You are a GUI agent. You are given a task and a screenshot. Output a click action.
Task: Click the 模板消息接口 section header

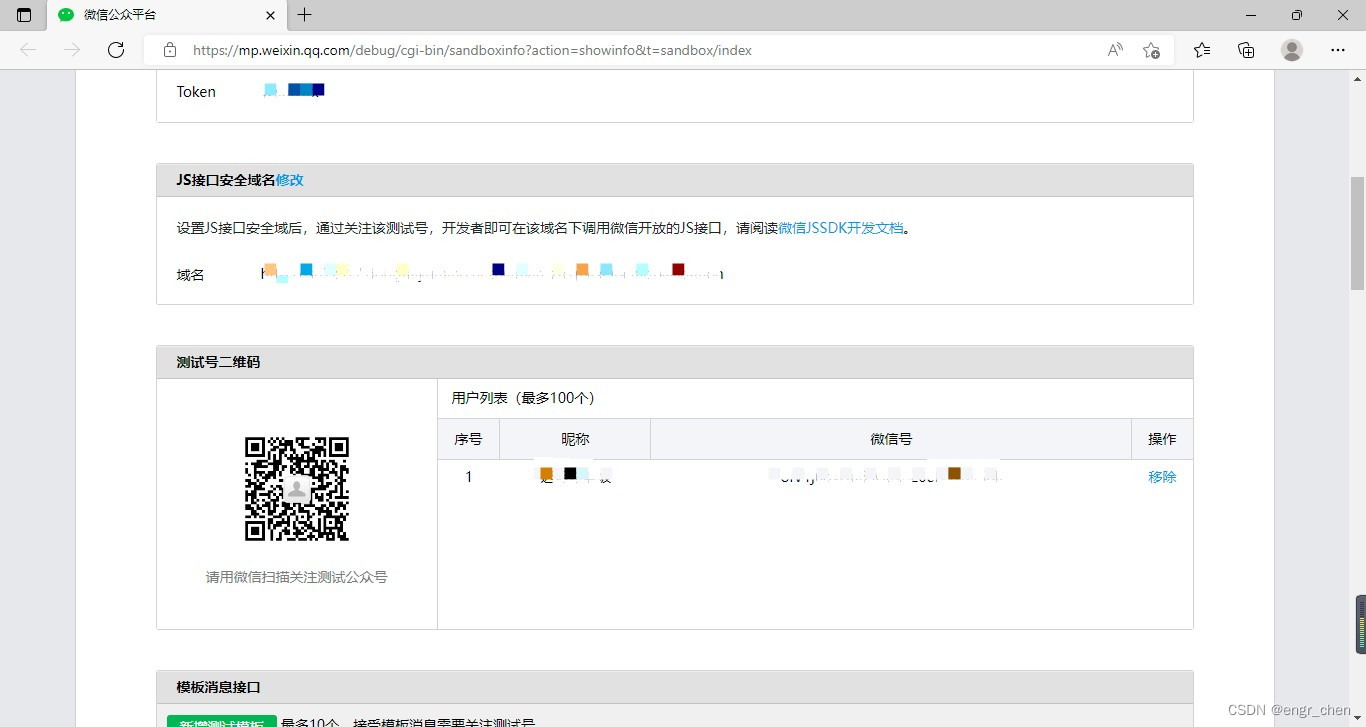click(x=675, y=687)
